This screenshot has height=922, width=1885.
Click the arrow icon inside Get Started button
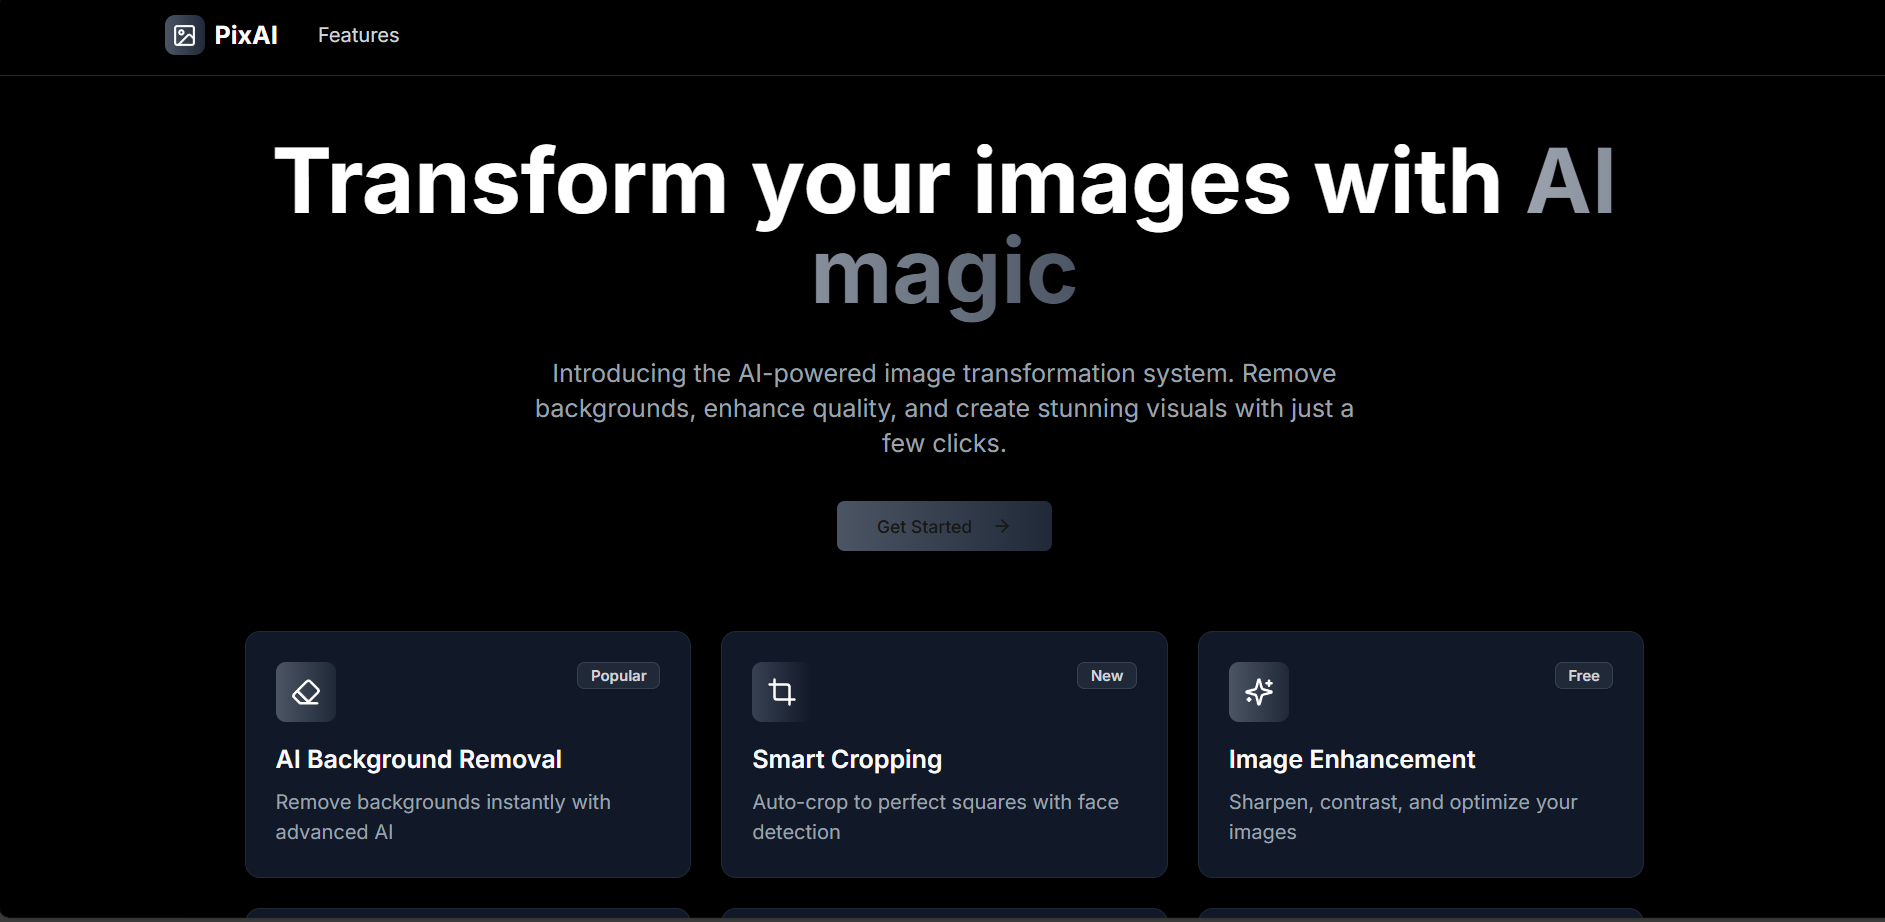click(x=1003, y=526)
